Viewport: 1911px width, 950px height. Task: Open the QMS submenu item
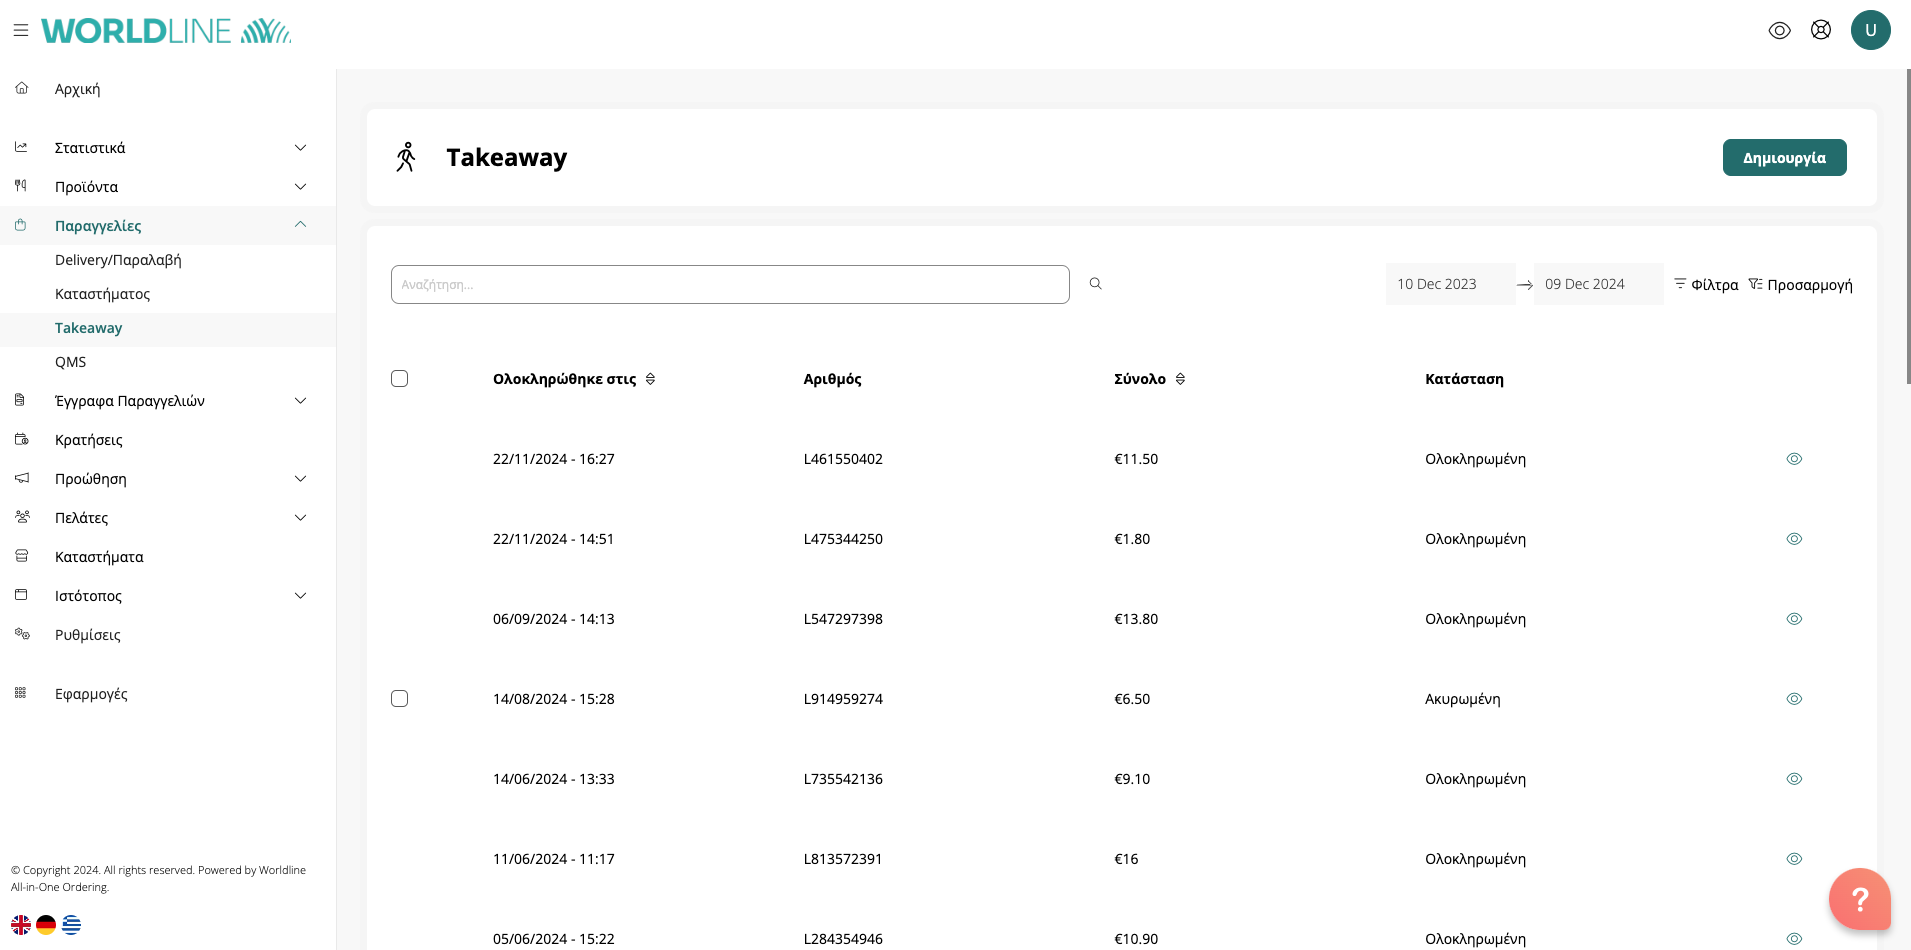pyautogui.click(x=70, y=362)
